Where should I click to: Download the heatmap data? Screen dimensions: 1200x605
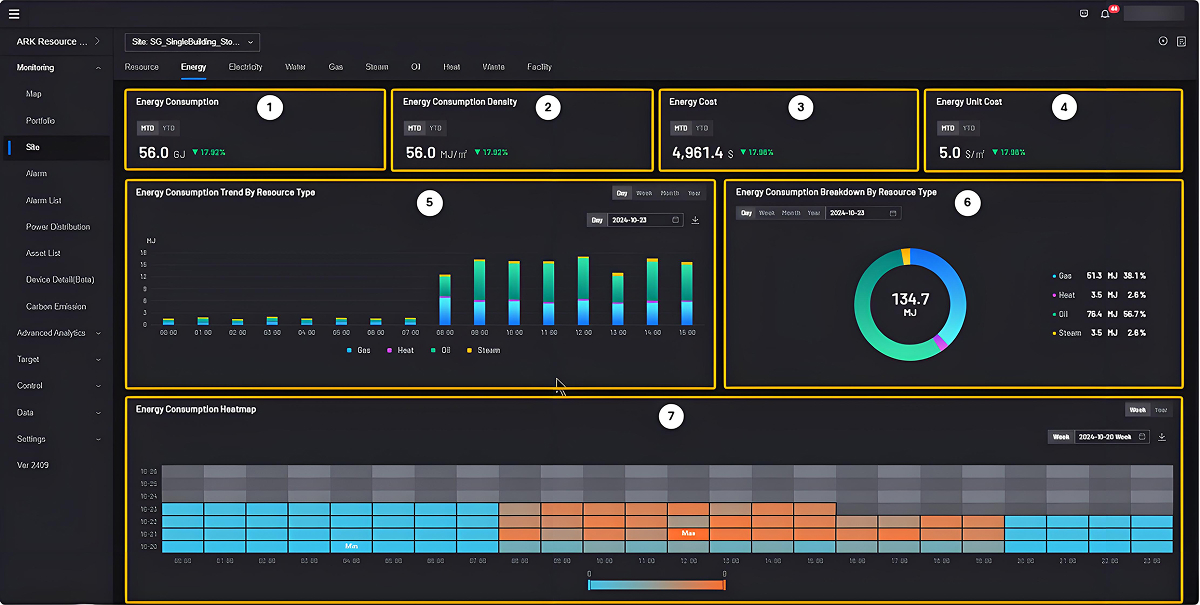tap(1162, 437)
